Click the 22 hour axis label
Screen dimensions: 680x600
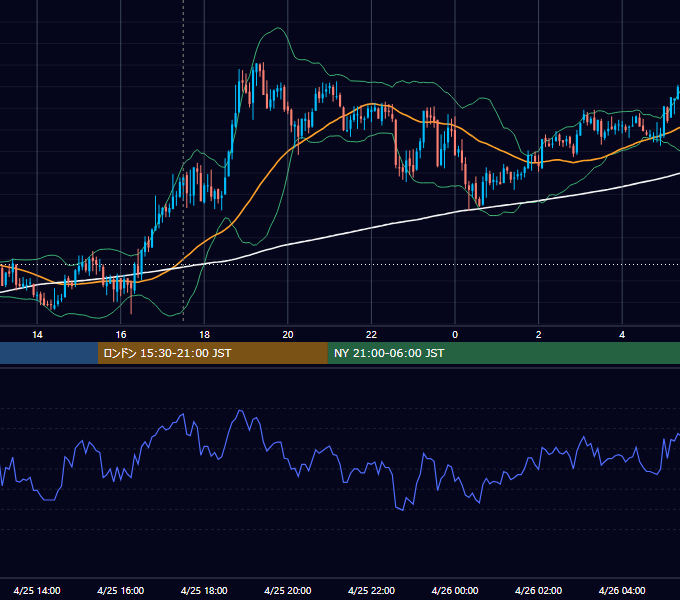pyautogui.click(x=371, y=335)
